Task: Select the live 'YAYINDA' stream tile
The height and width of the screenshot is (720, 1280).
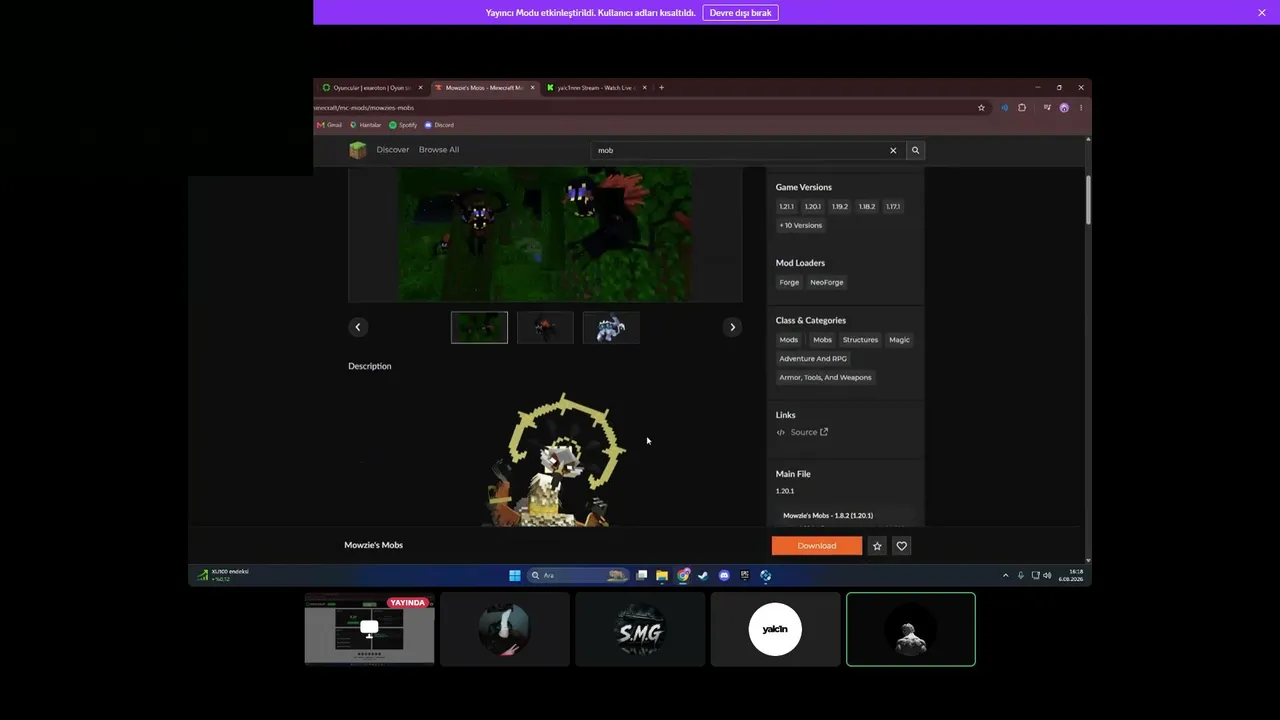Action: point(370,629)
